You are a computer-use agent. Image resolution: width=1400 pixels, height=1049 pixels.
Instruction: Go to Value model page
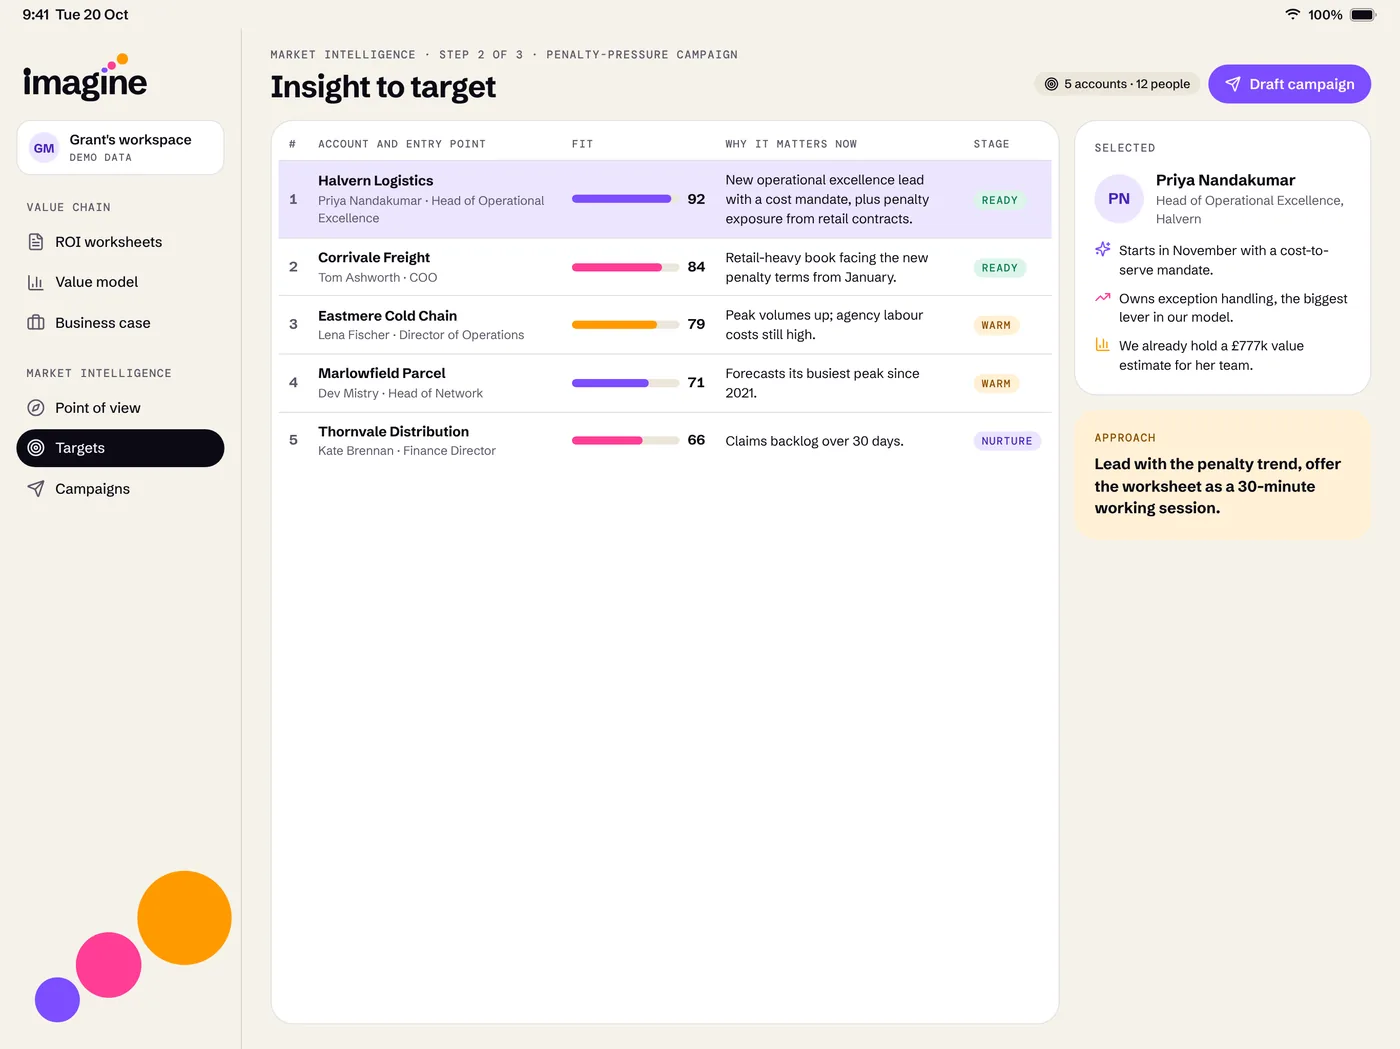120,282
